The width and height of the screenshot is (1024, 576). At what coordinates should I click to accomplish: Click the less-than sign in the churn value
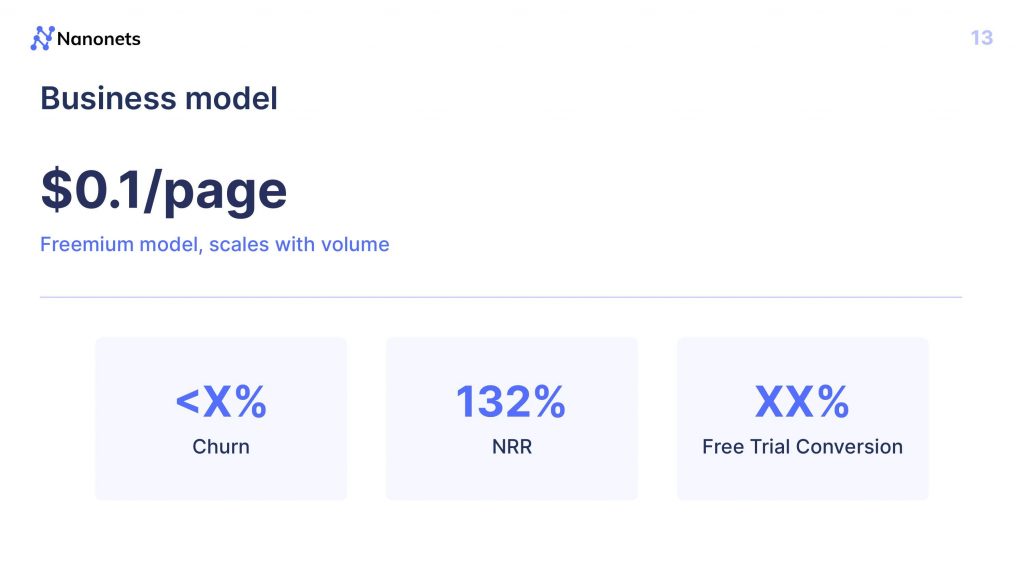tap(187, 402)
